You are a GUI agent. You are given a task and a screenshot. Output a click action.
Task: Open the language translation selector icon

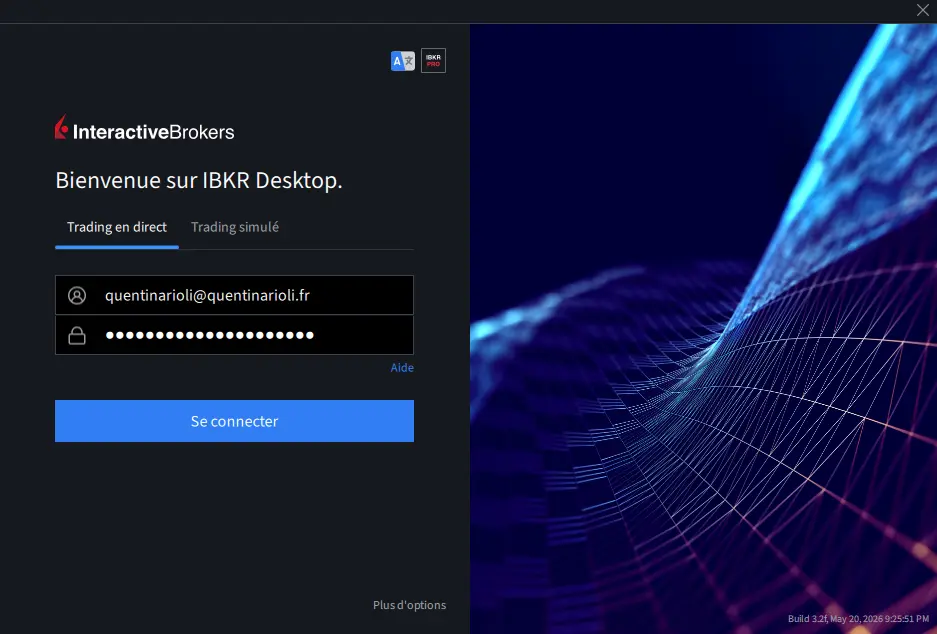[x=403, y=61]
